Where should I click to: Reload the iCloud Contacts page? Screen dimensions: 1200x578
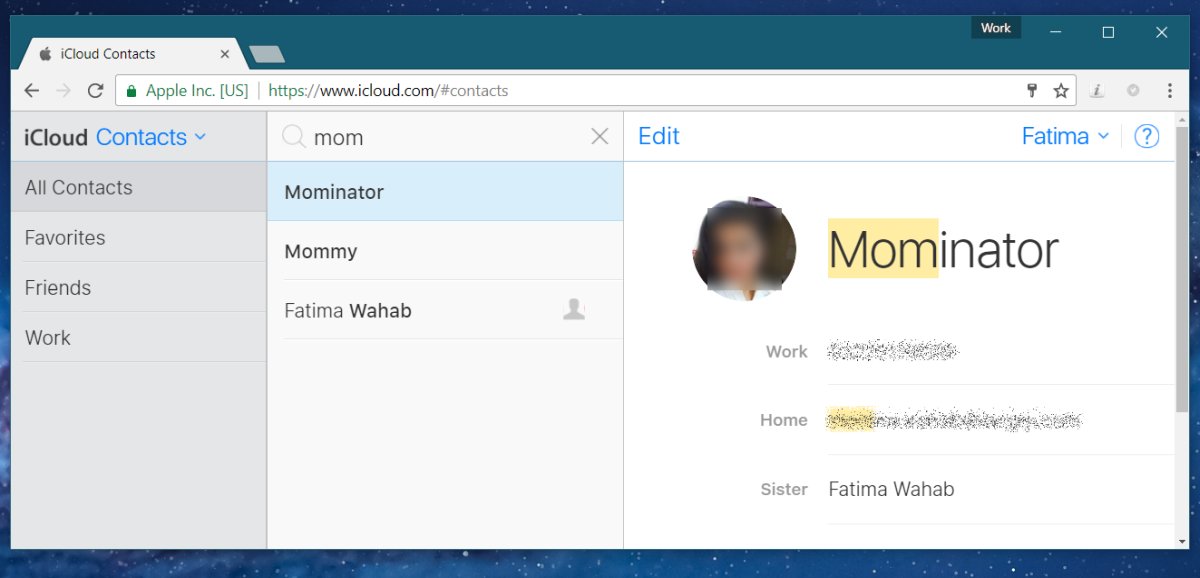tap(96, 91)
